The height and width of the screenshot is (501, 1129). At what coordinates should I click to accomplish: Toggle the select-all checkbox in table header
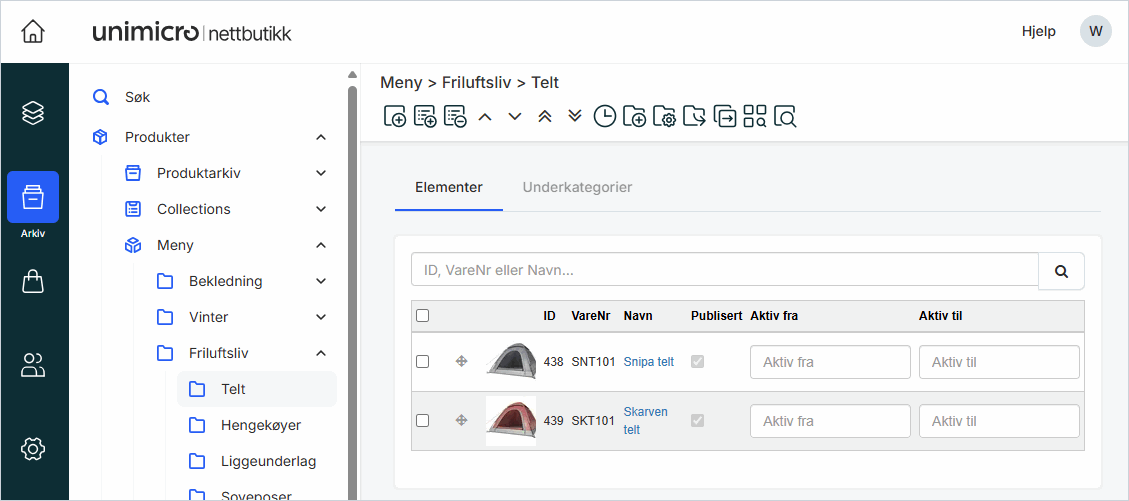[422, 316]
